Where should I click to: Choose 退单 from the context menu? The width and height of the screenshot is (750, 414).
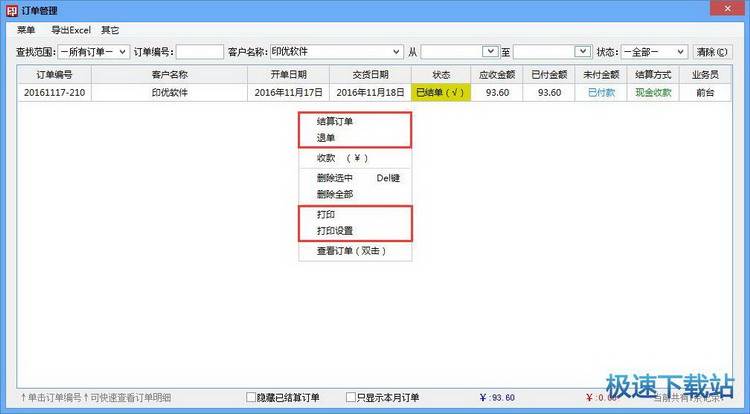[355, 138]
